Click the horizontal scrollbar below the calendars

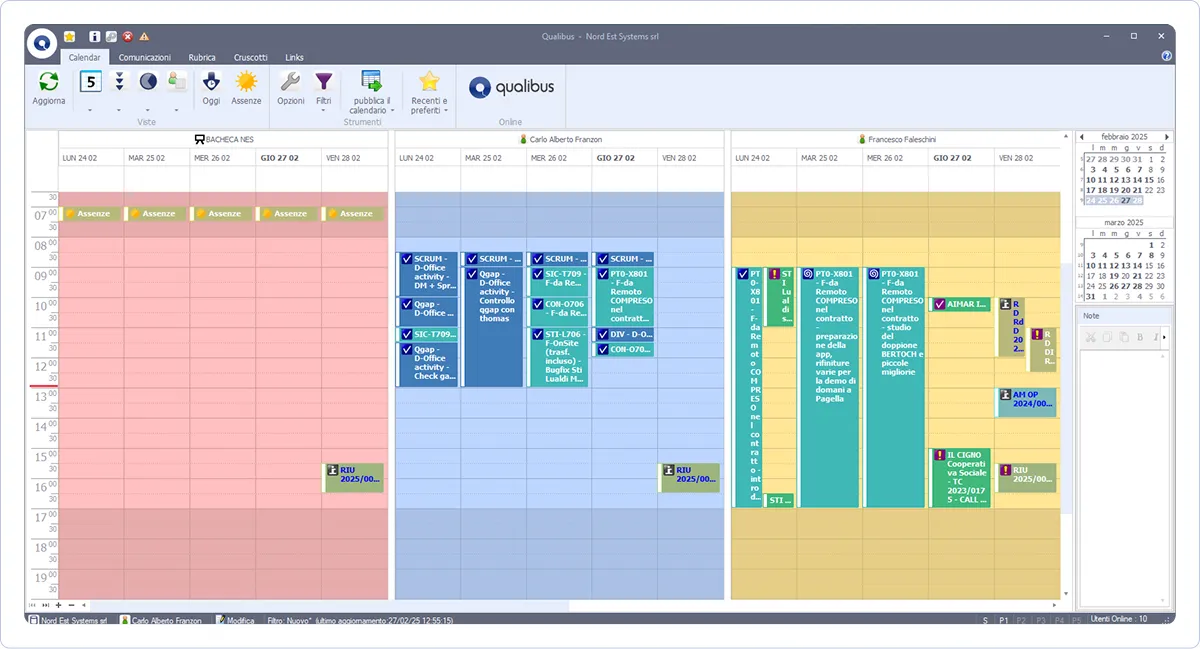[x=330, y=605]
